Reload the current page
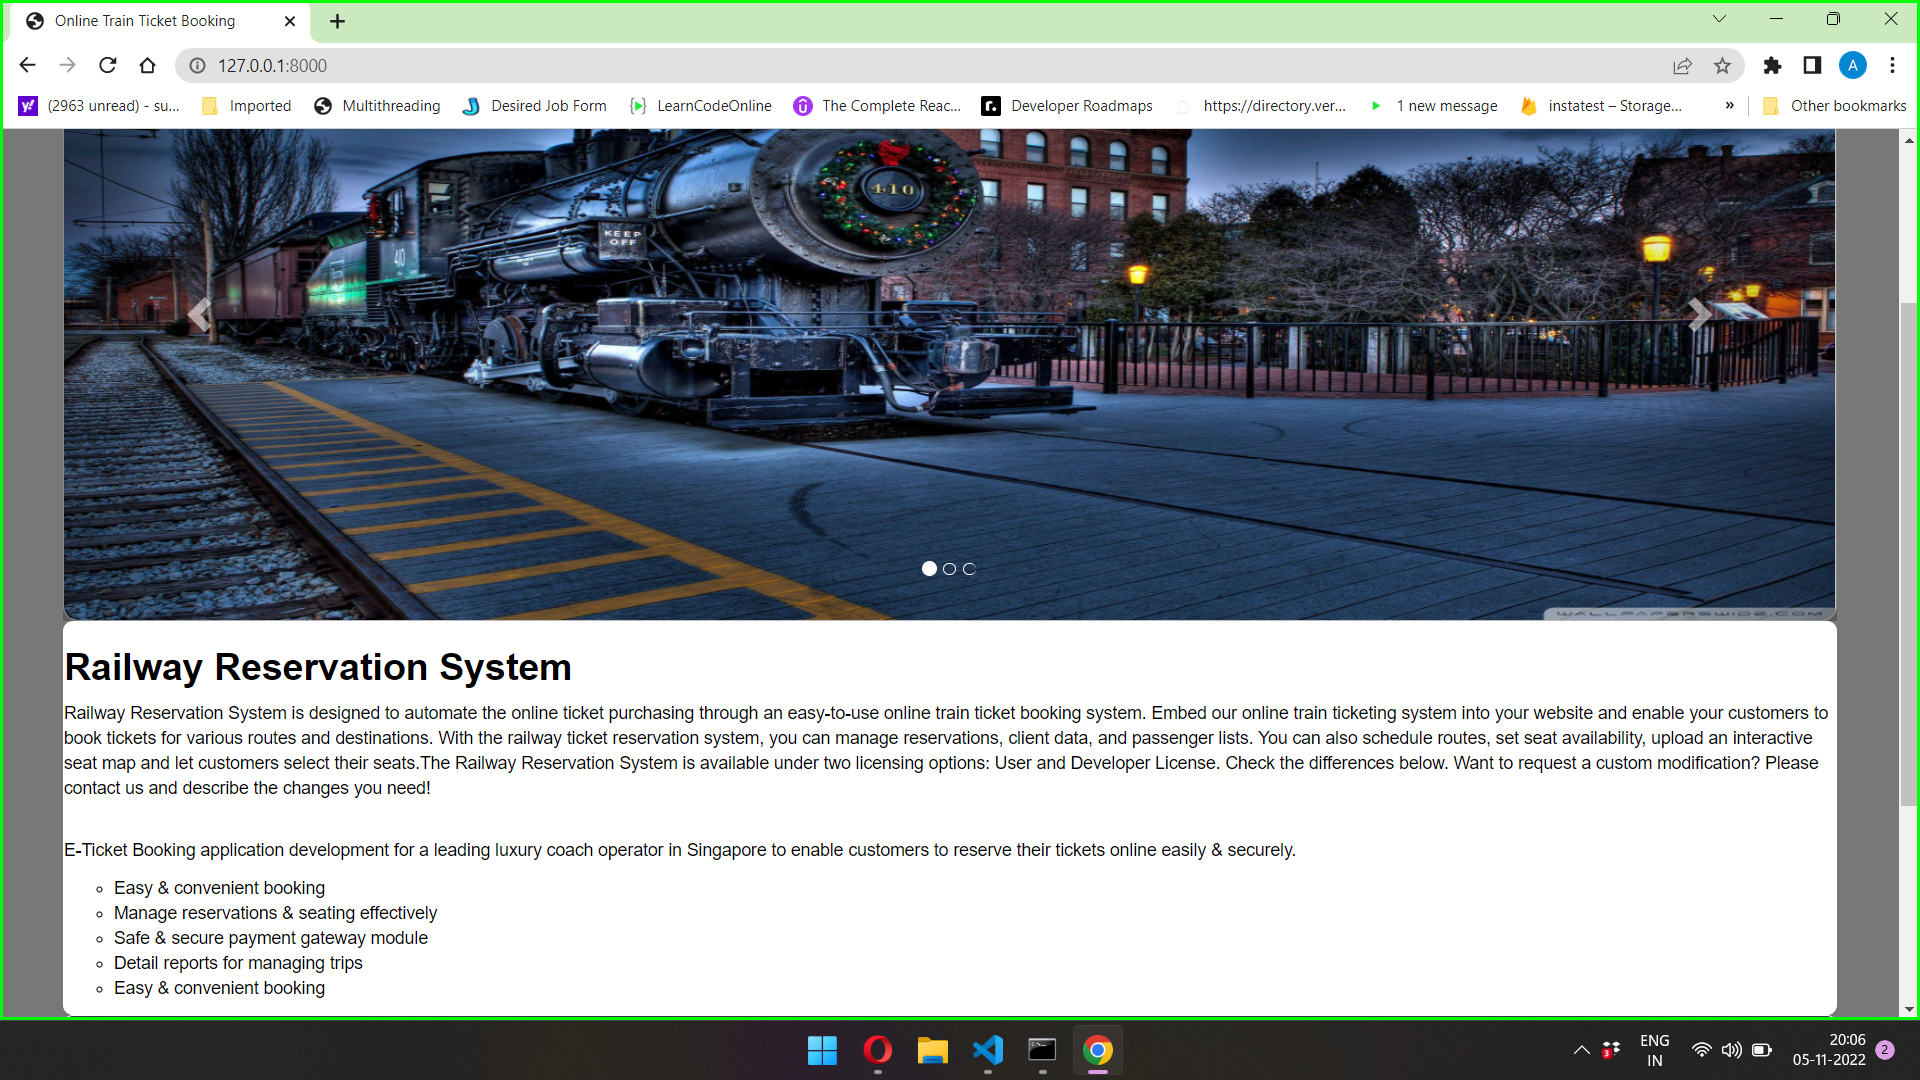 click(108, 65)
